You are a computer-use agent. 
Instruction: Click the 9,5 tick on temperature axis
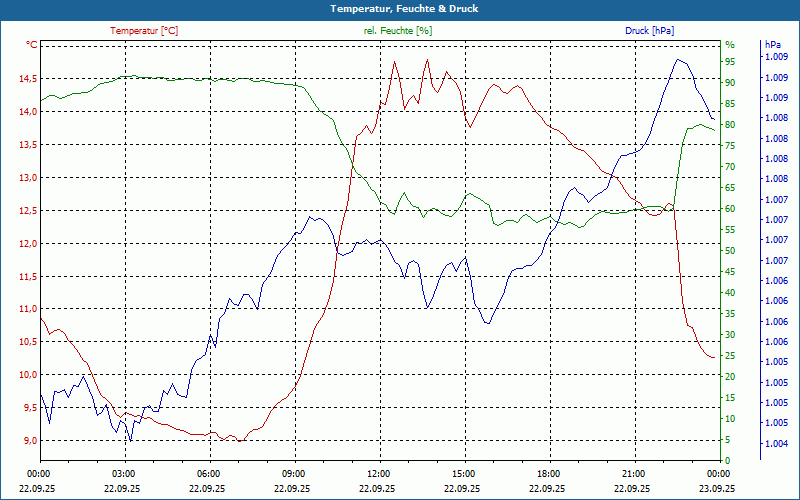pos(30,408)
